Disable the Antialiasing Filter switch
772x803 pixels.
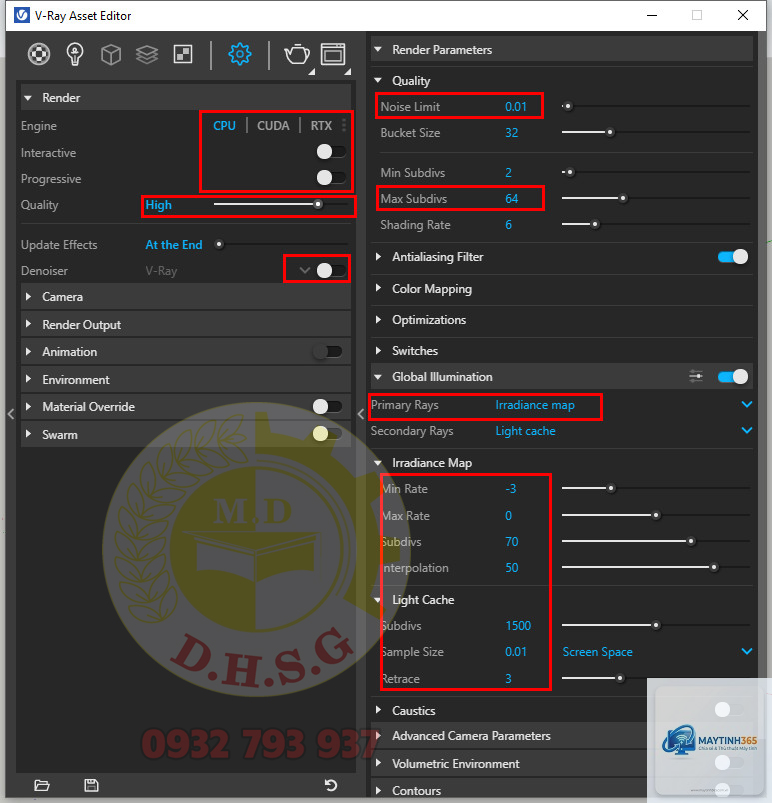click(733, 257)
